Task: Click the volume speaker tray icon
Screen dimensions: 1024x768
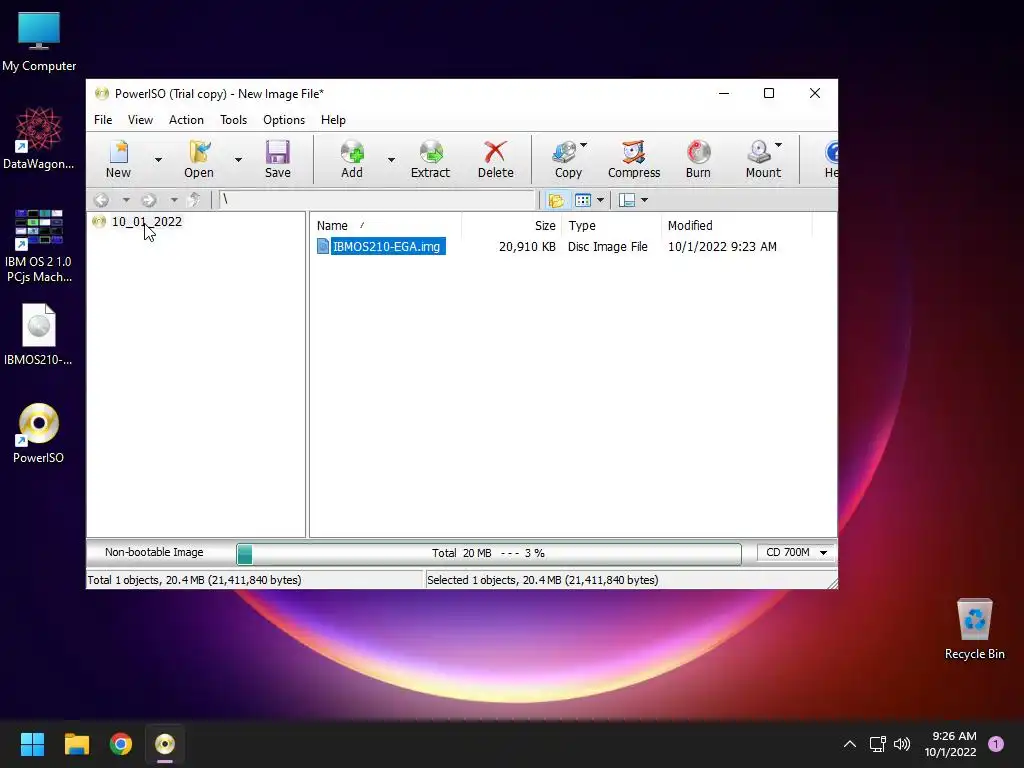Action: pos(902,744)
